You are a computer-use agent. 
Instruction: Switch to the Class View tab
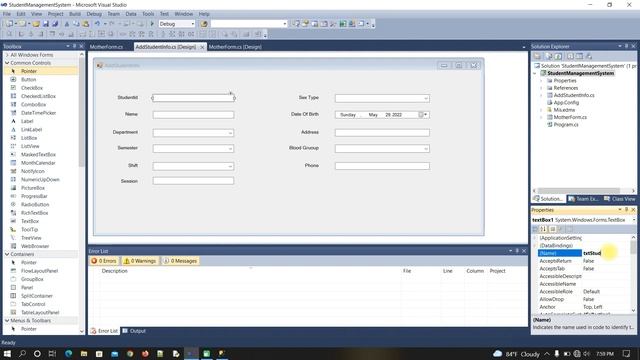click(x=620, y=199)
